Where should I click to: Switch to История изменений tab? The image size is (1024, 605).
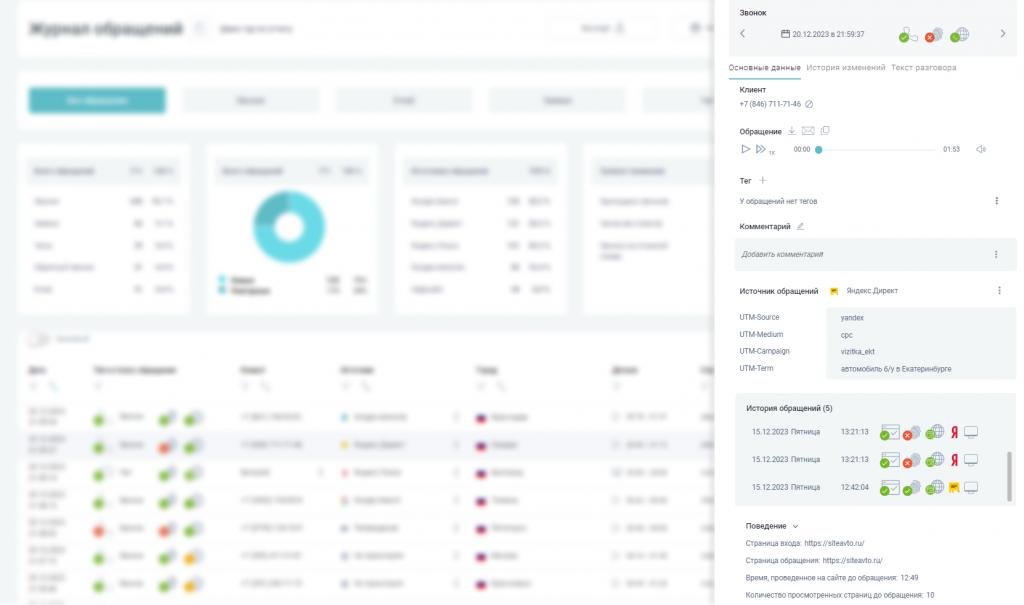(846, 67)
